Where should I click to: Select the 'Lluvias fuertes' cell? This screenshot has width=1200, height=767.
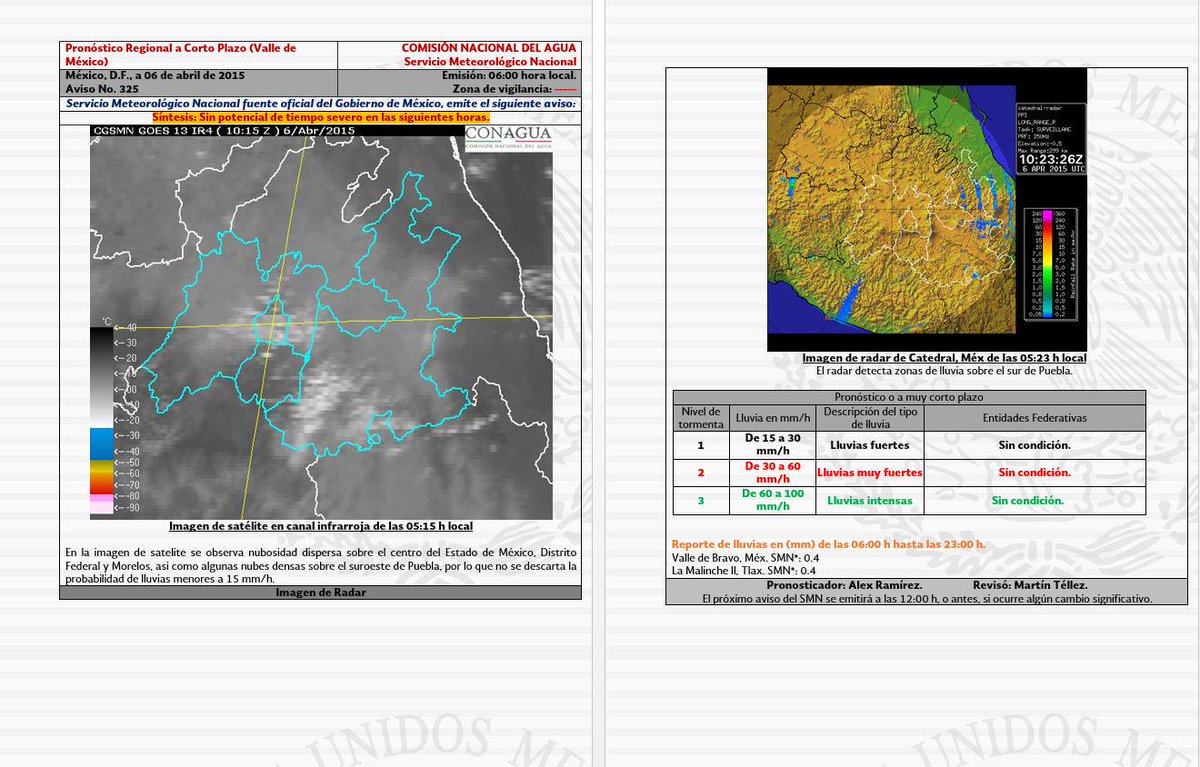869,444
